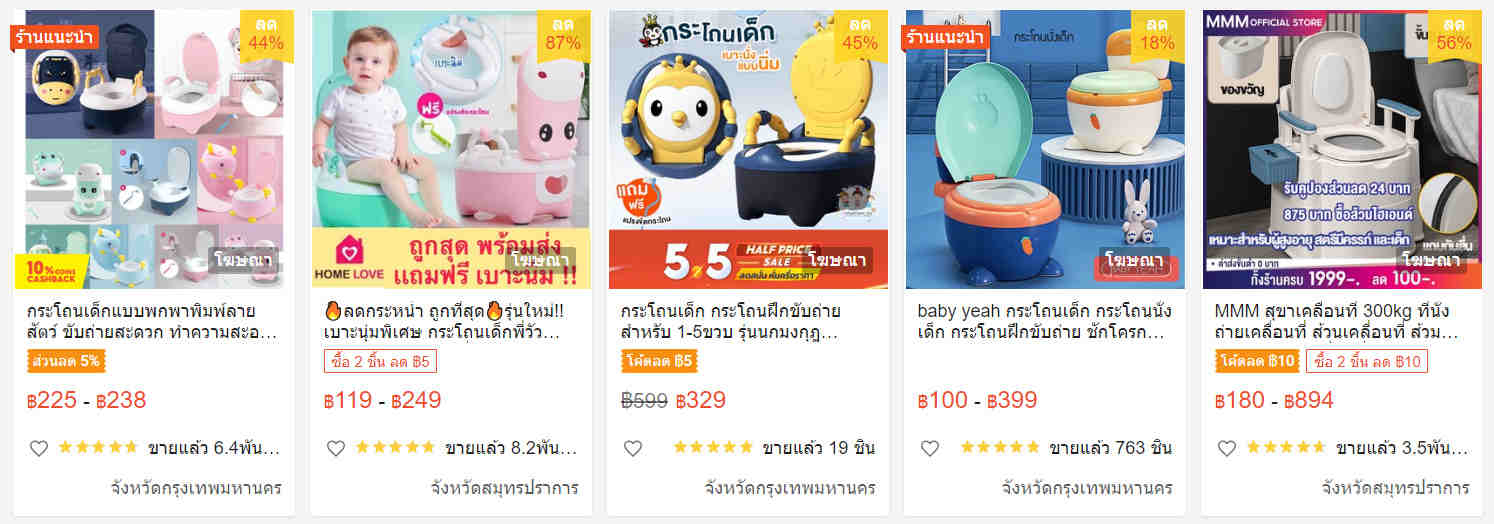Click the 'ส่วนลด 5%' coupon tag

(65, 361)
